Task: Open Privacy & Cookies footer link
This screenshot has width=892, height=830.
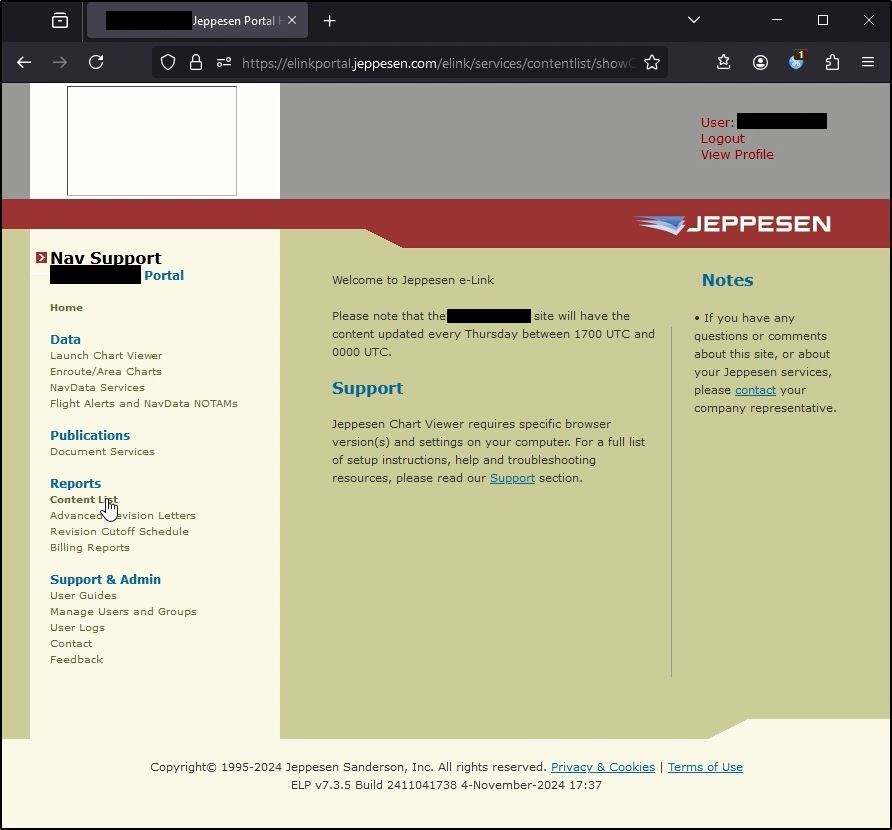Action: tap(602, 767)
